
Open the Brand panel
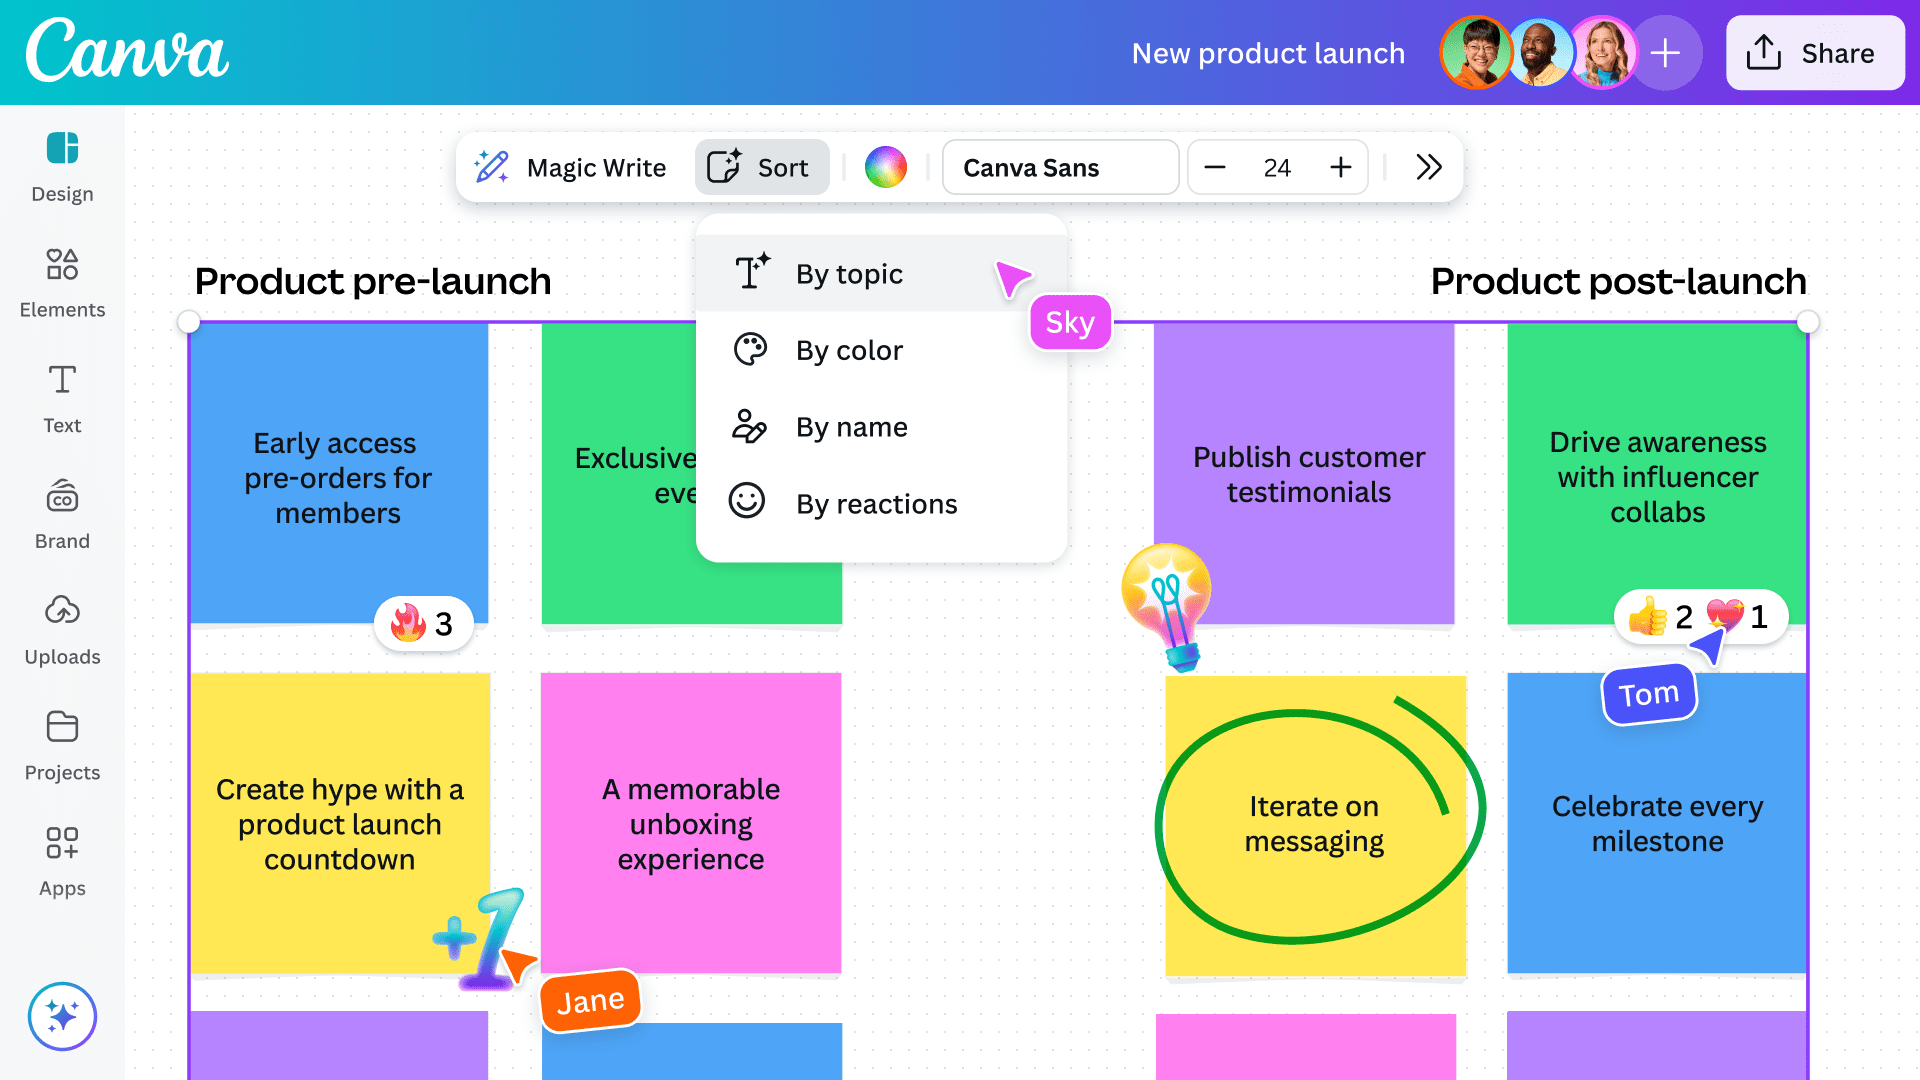coord(61,513)
